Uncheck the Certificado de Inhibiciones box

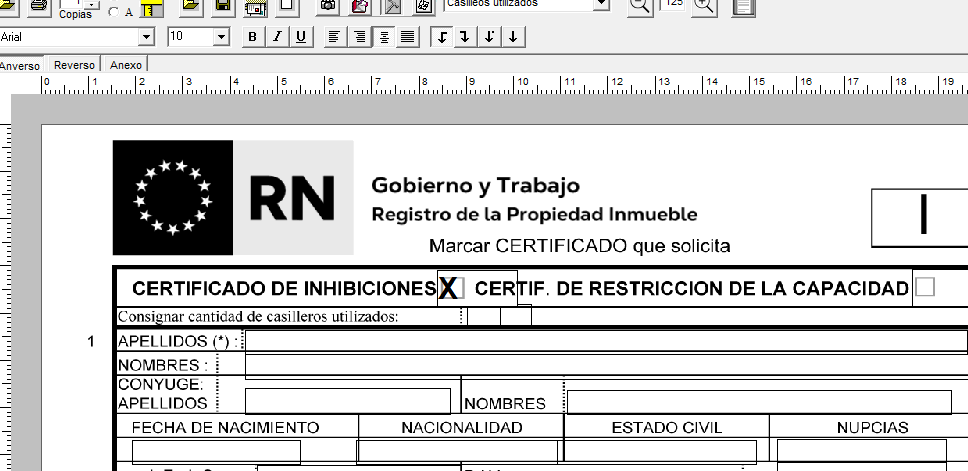pyautogui.click(x=451, y=288)
